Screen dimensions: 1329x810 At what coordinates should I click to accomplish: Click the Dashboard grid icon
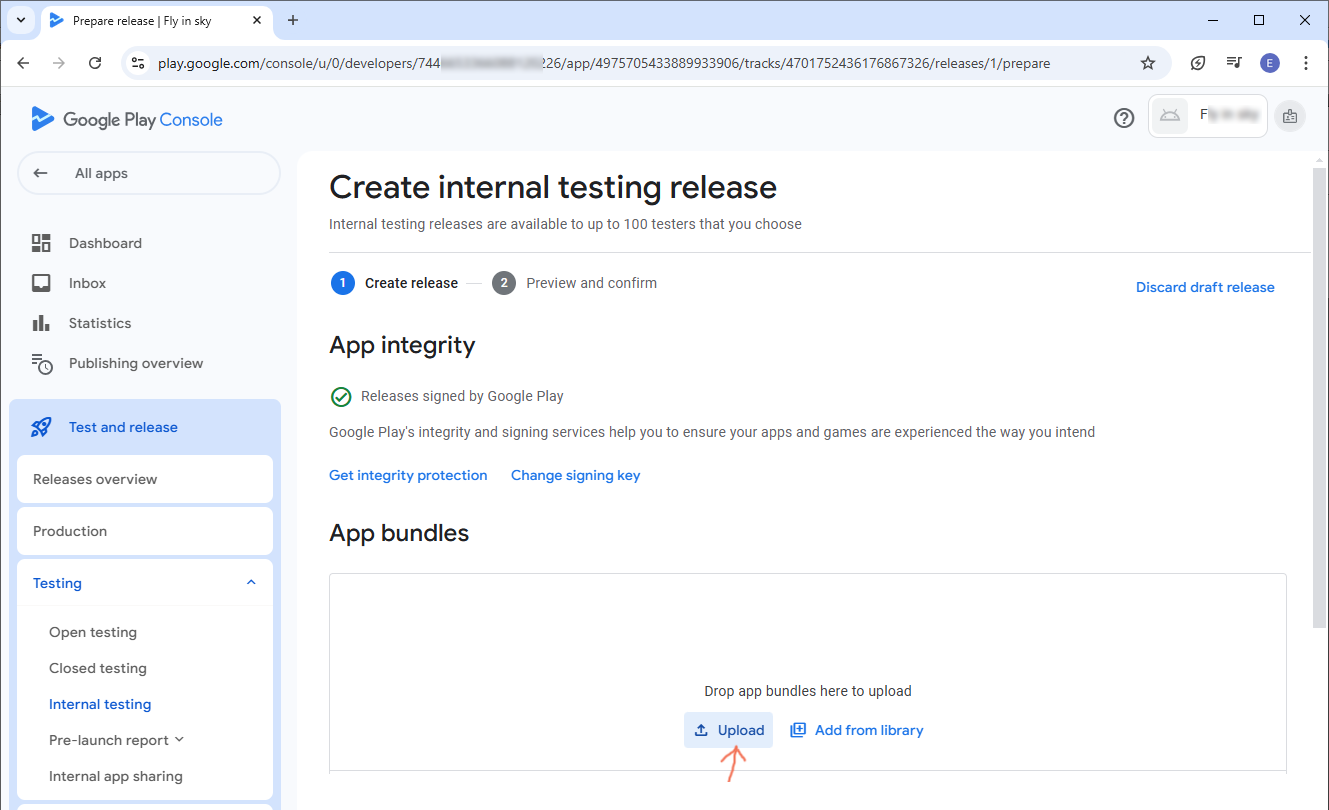41,243
